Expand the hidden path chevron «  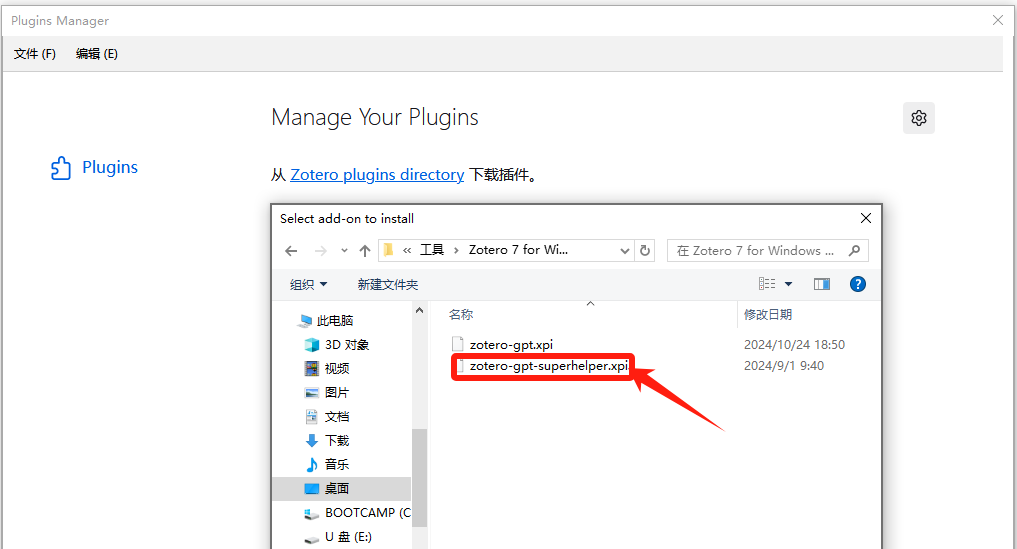[407, 250]
